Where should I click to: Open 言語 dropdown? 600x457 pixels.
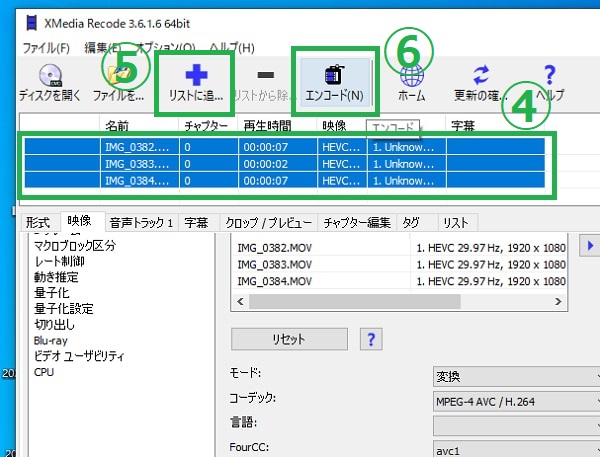coord(516,426)
